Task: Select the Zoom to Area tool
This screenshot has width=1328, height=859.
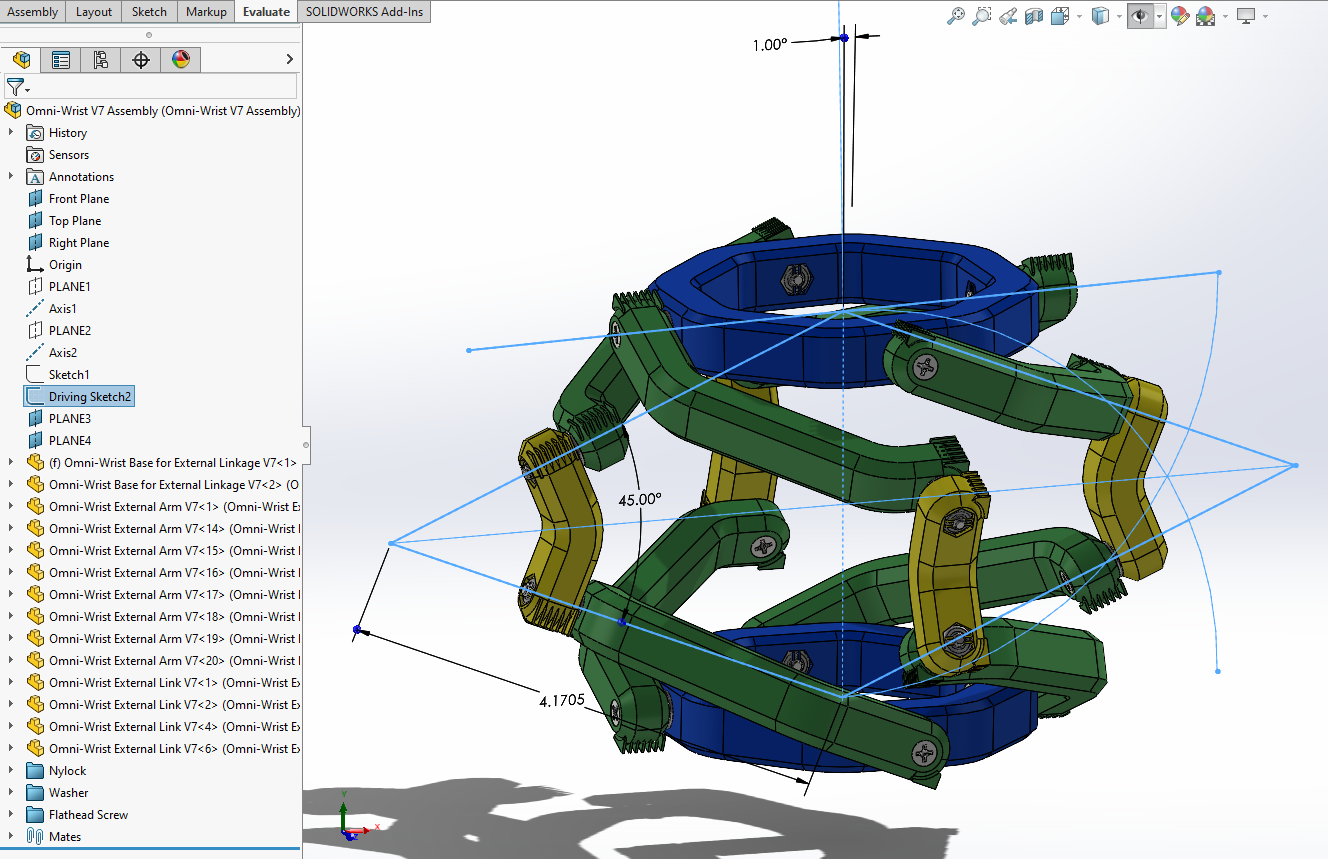Action: point(982,15)
